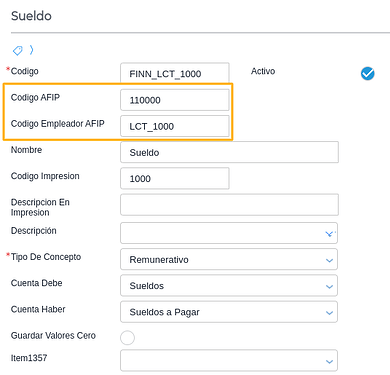Click the empty Descripcion En Impresion field
Image resolution: width=390 pixels, height=375 pixels.
229,205
